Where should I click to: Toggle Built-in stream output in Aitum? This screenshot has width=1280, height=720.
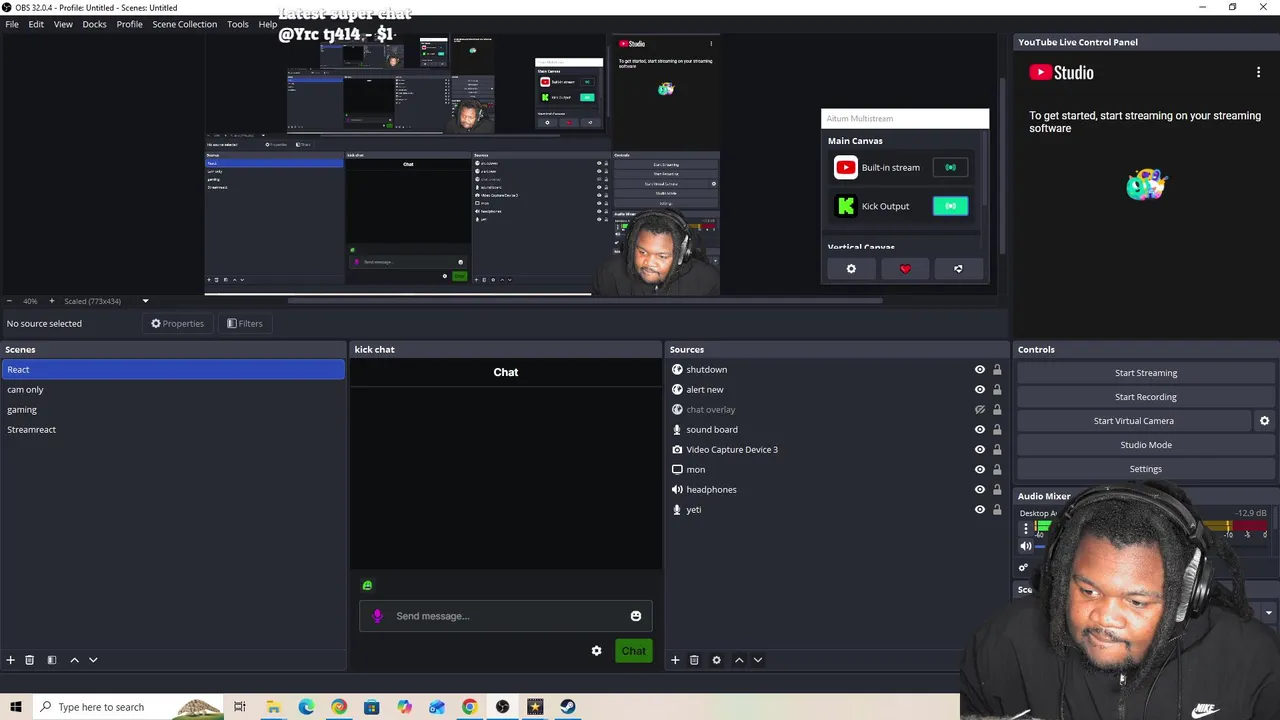(x=950, y=168)
